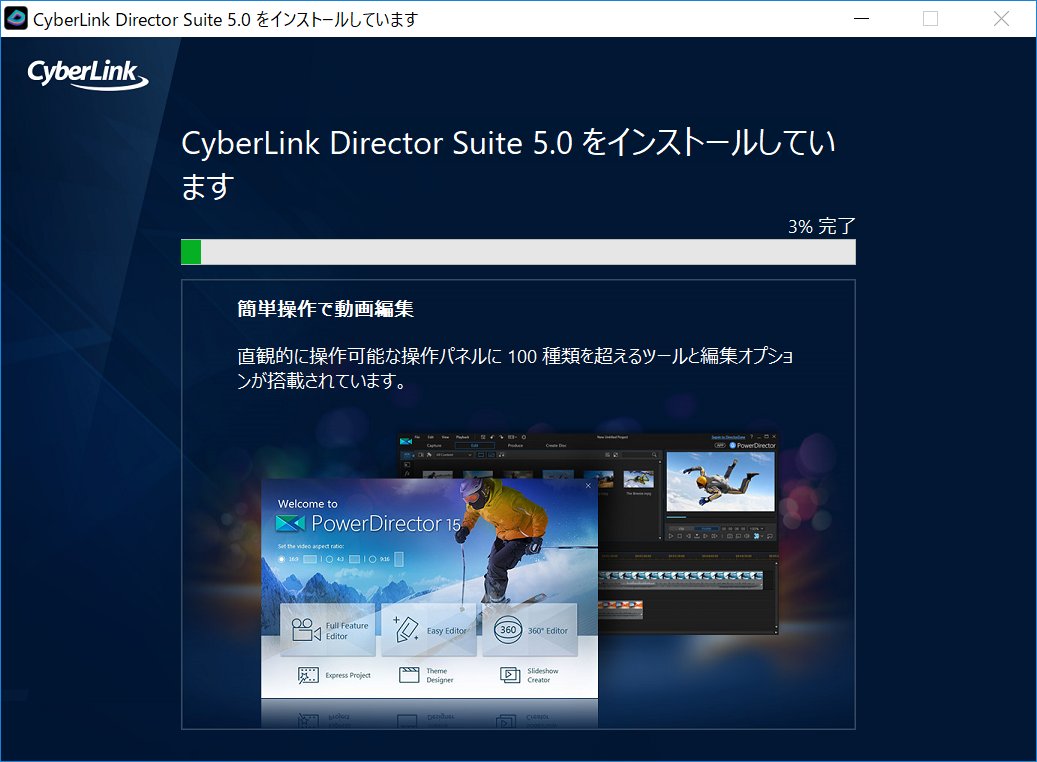This screenshot has height=762, width=1037.
Task: Open the preview zoom percentage dropdown
Action: [x=758, y=528]
